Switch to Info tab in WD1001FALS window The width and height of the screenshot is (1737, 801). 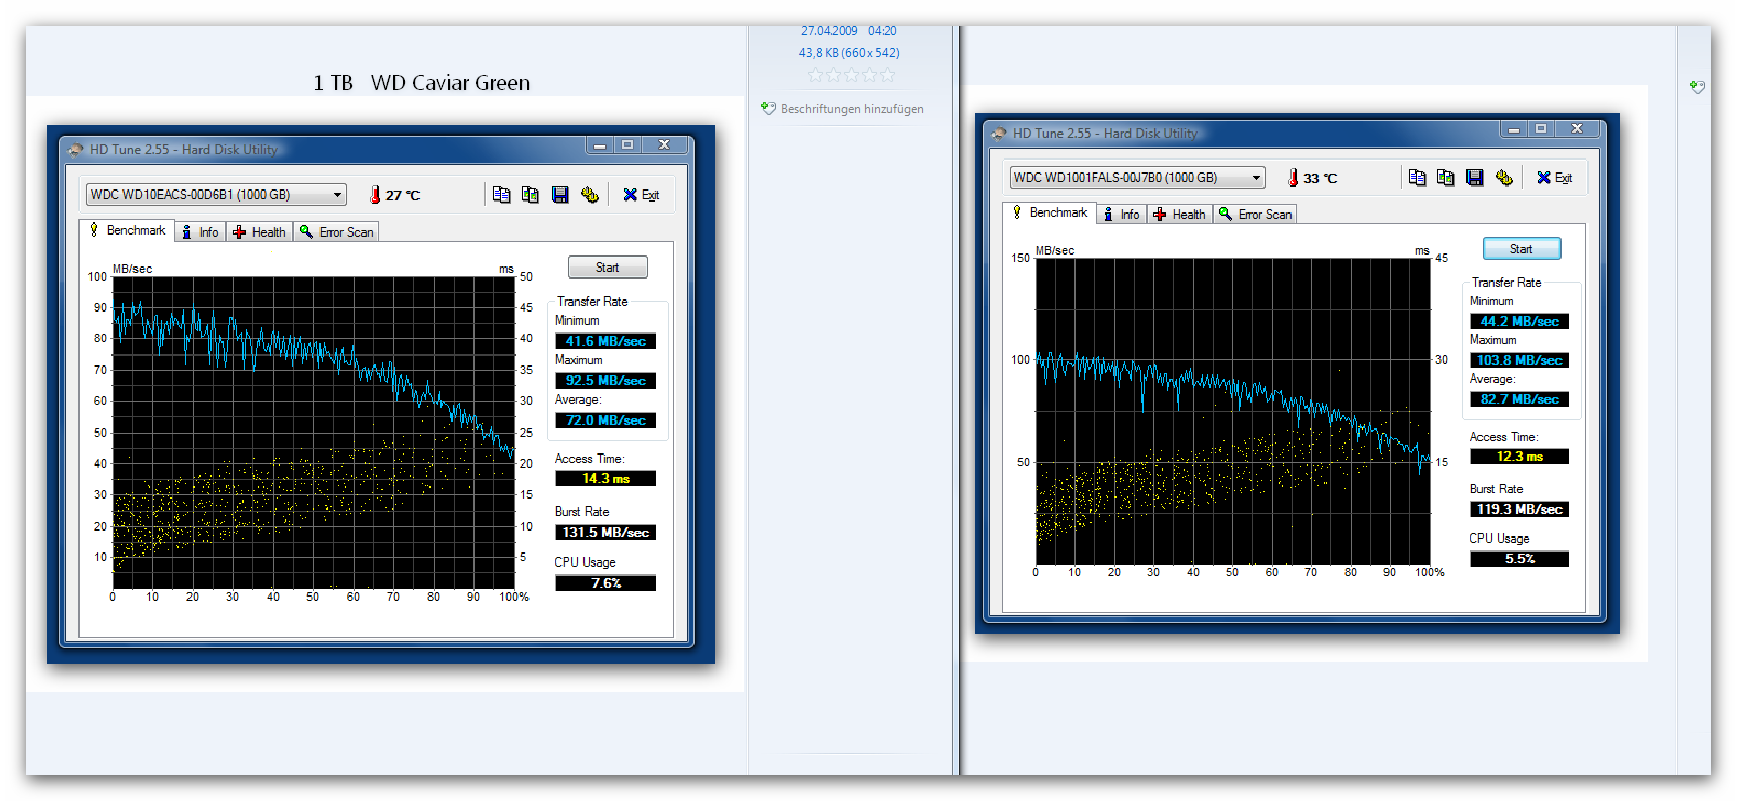pyautogui.click(x=1122, y=214)
